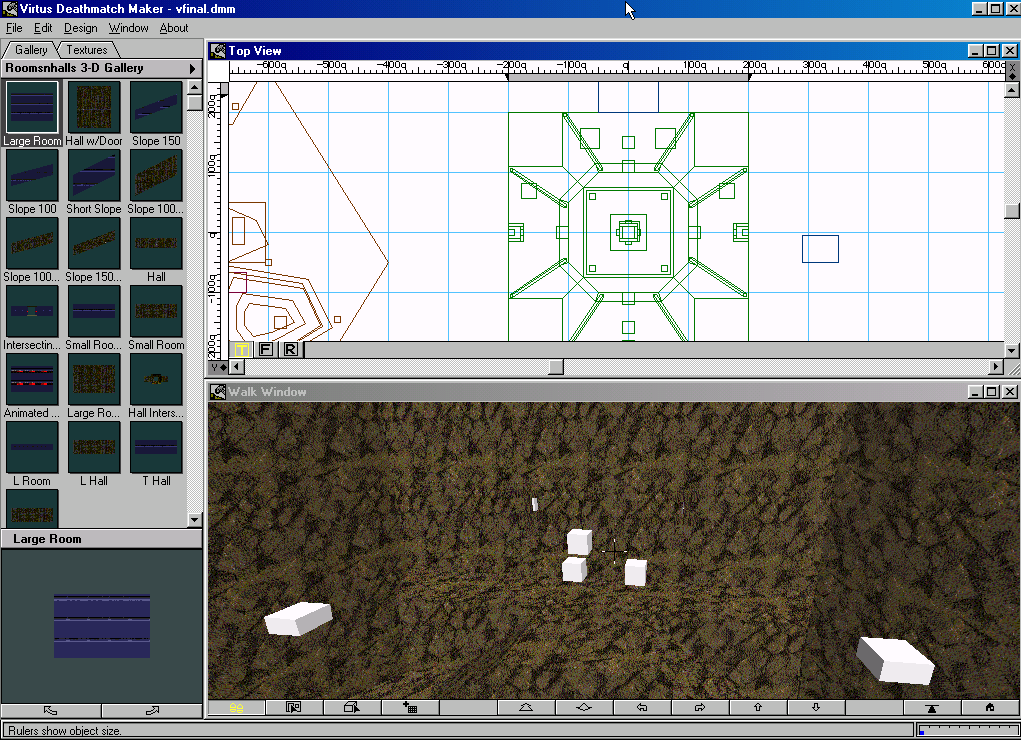
Task: Select the T Hall gallery thumbnail
Action: point(156,448)
